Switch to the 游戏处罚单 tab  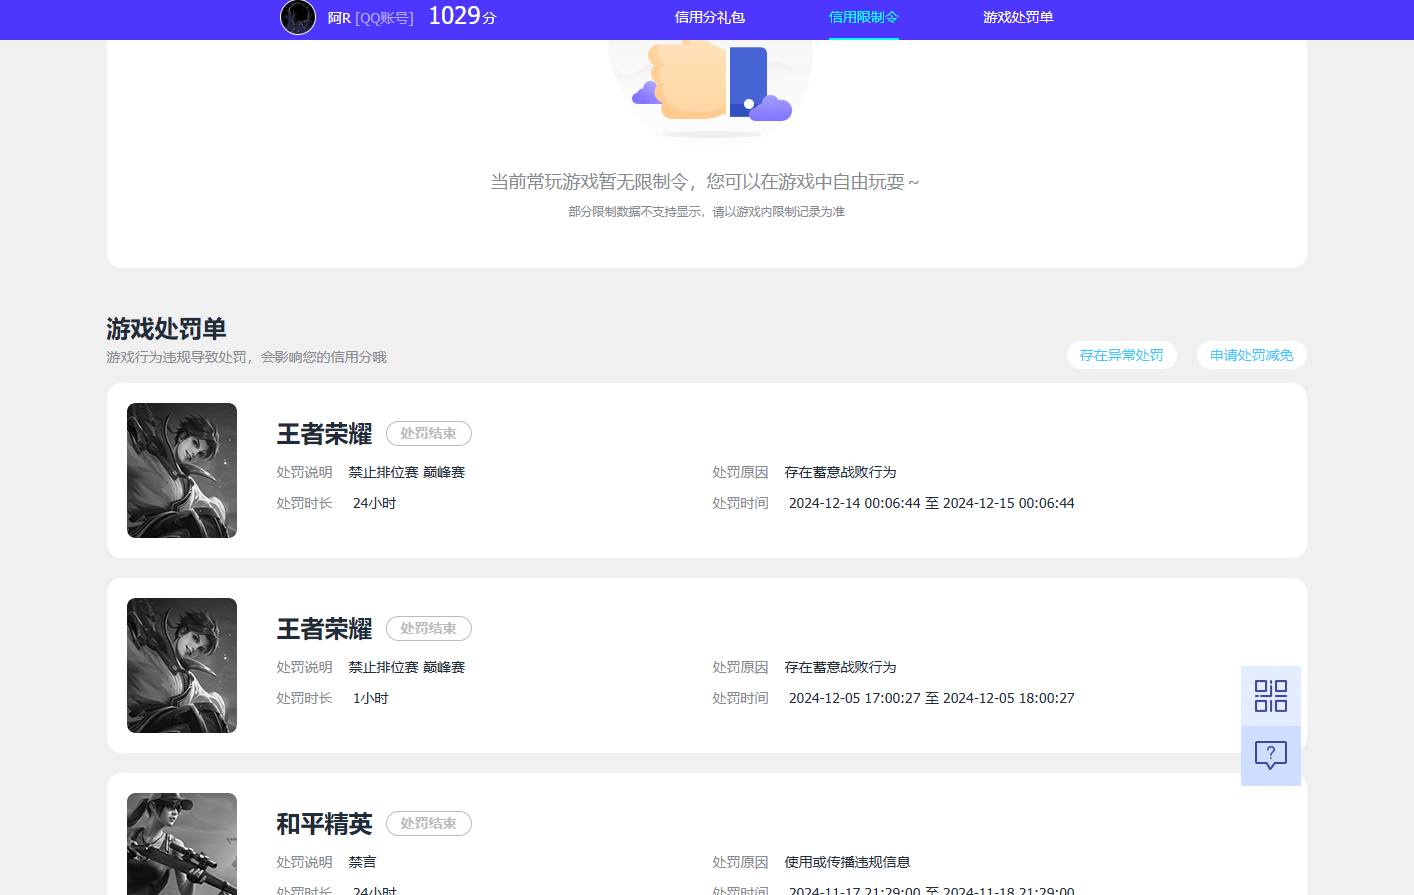pyautogui.click(x=1017, y=17)
